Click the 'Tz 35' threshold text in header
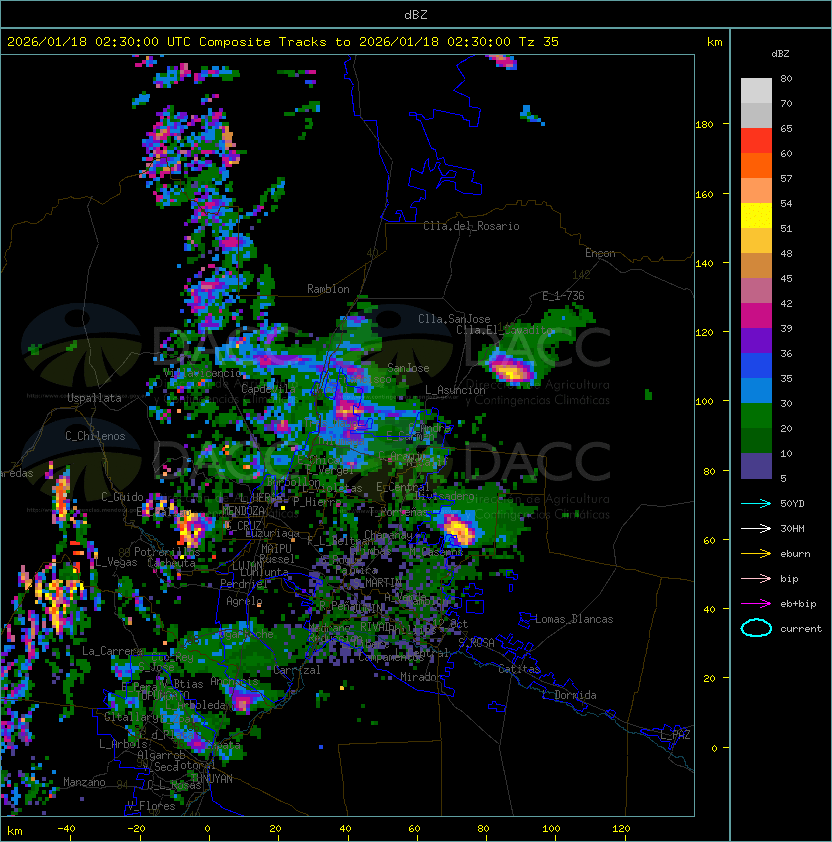 [x=539, y=42]
